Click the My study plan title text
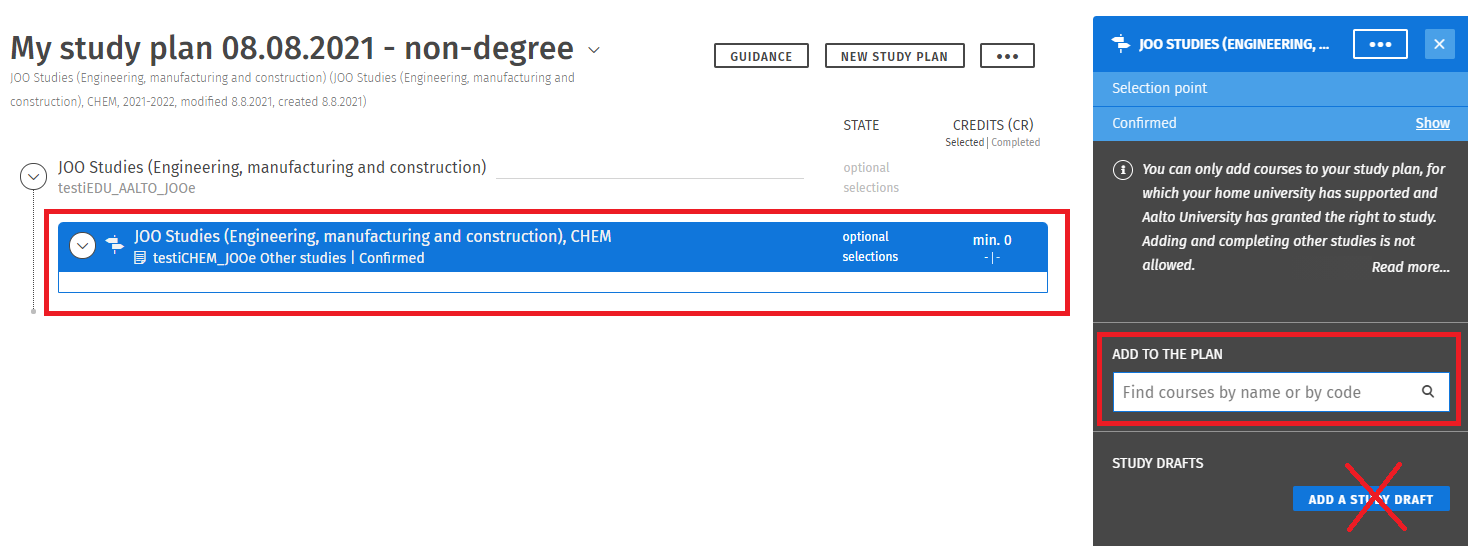The height and width of the screenshot is (546, 1468). [x=292, y=48]
